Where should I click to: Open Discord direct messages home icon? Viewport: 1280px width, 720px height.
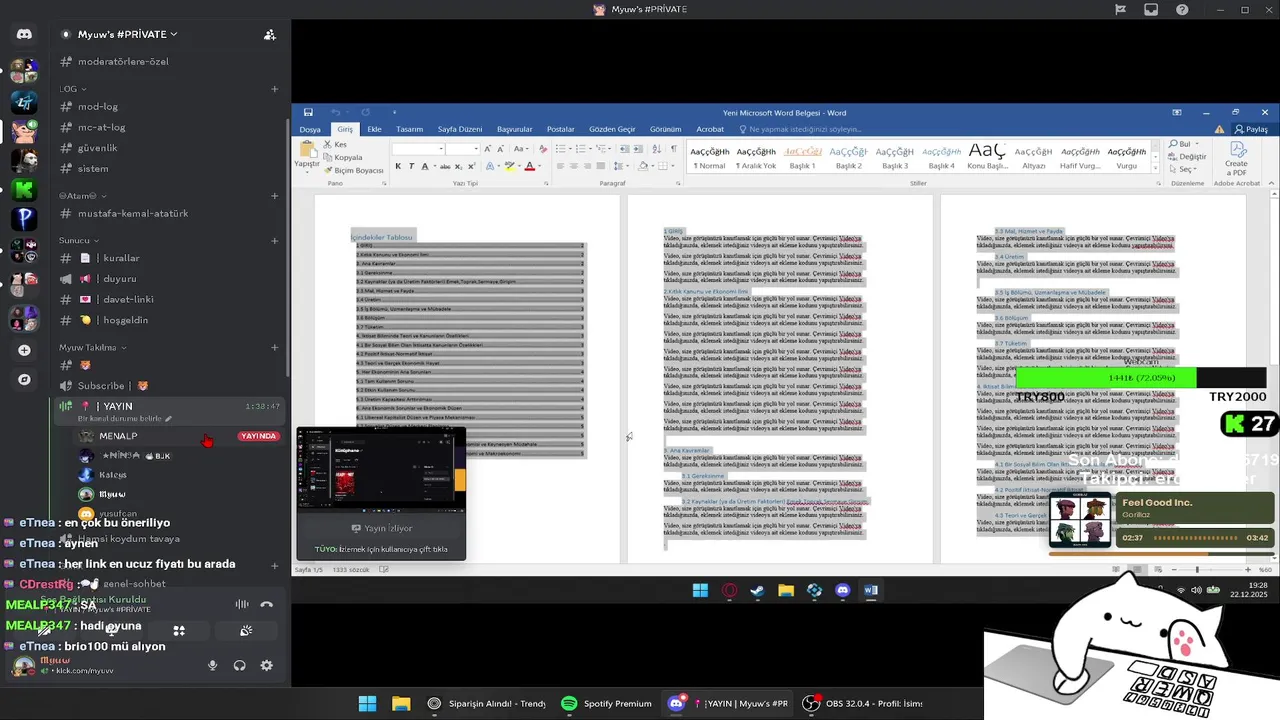pyautogui.click(x=24, y=34)
